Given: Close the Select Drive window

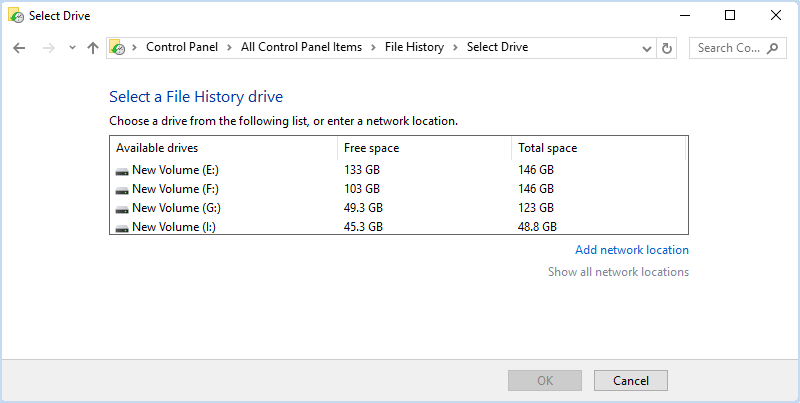Looking at the screenshot, I should click(776, 16).
